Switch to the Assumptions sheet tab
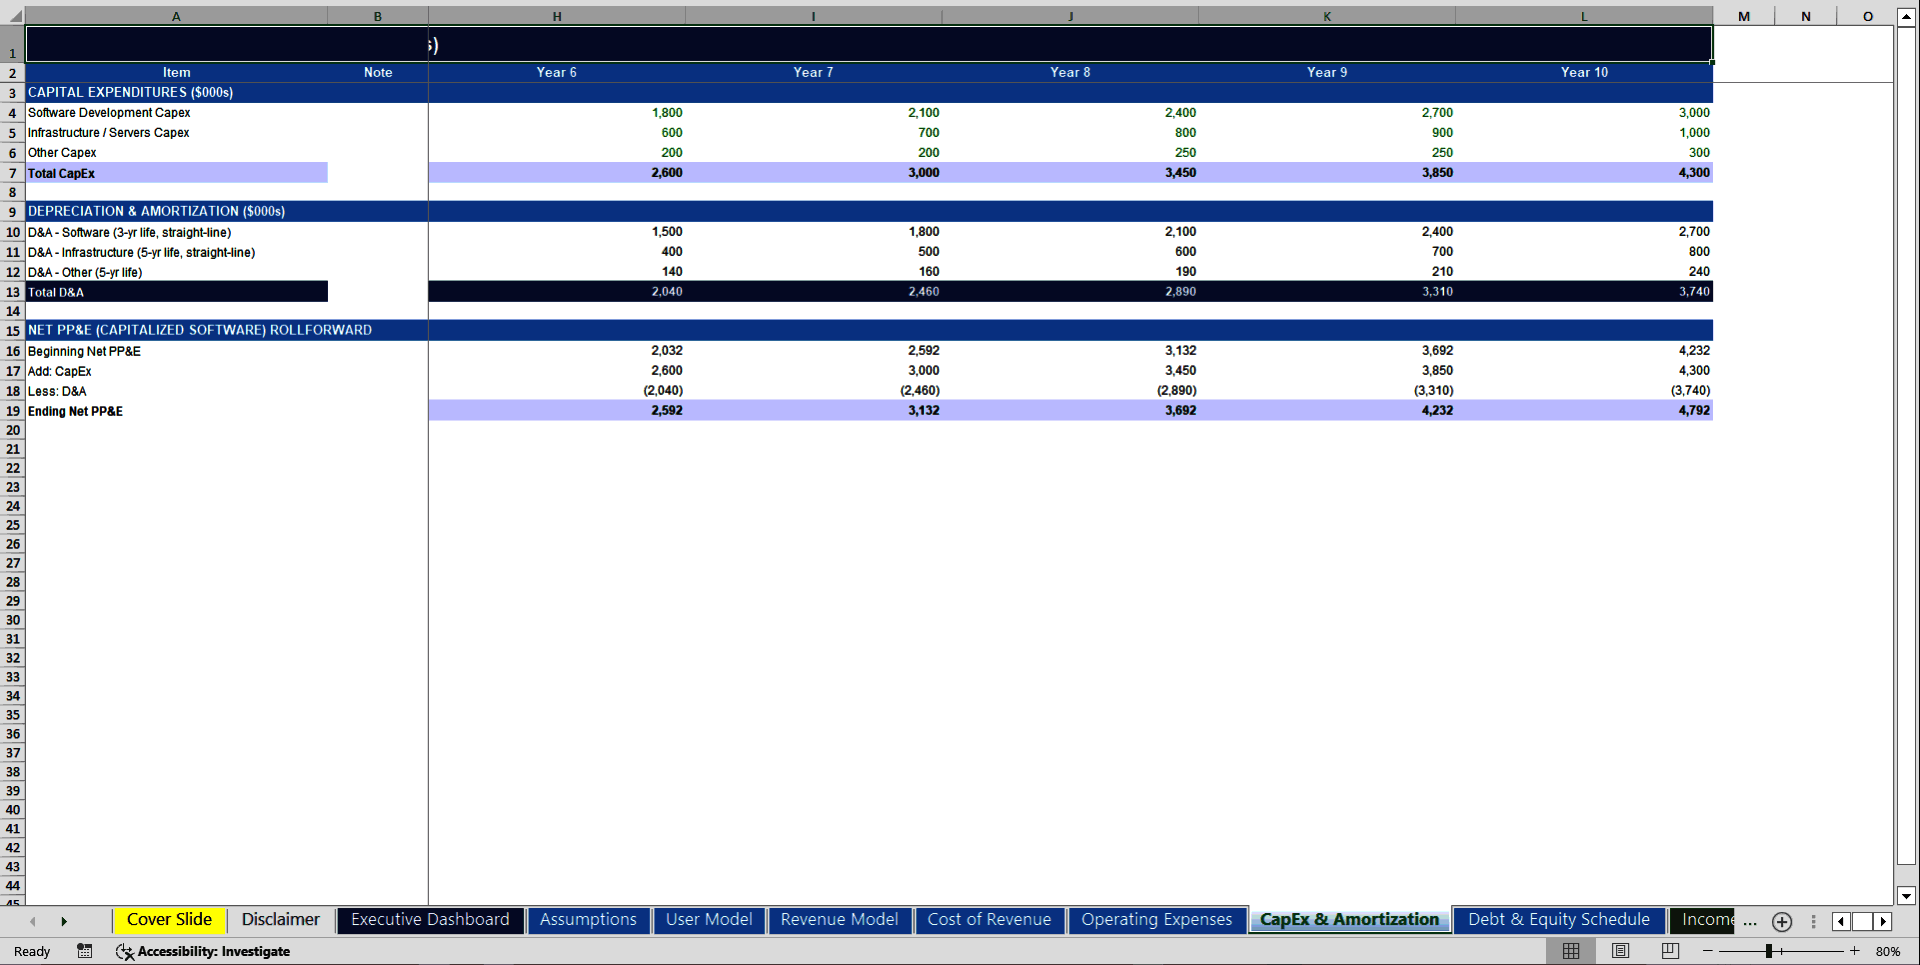 [x=588, y=920]
